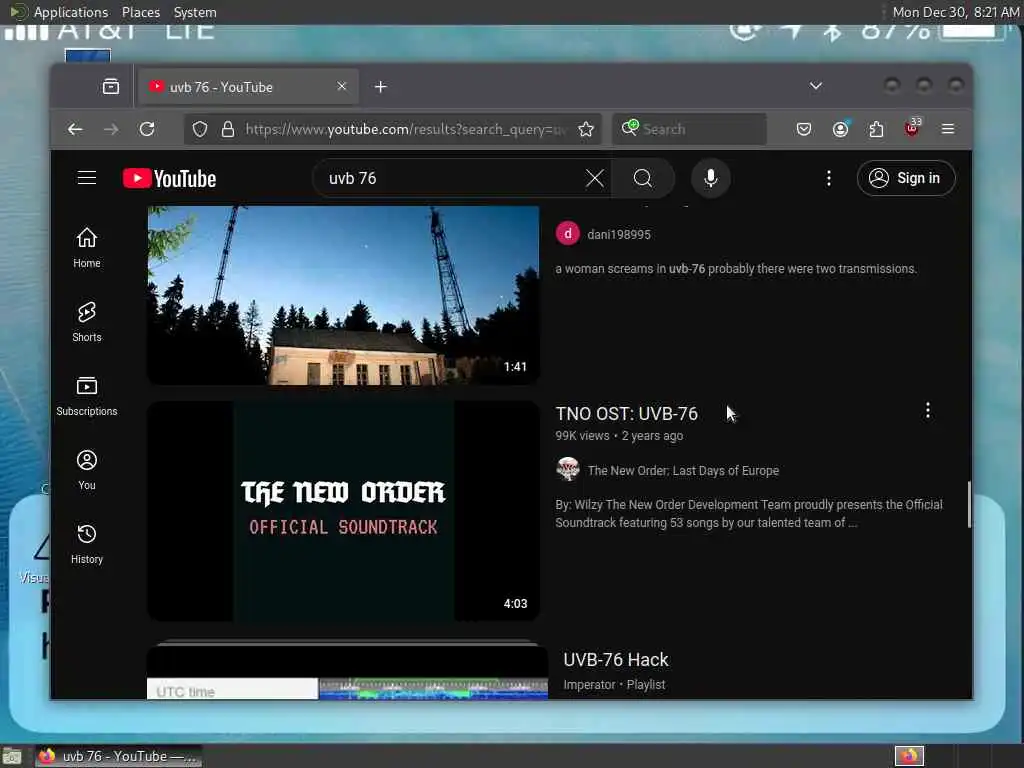This screenshot has width=1024, height=768.
Task: Open History in YouTube sidebar
Action: (87, 544)
